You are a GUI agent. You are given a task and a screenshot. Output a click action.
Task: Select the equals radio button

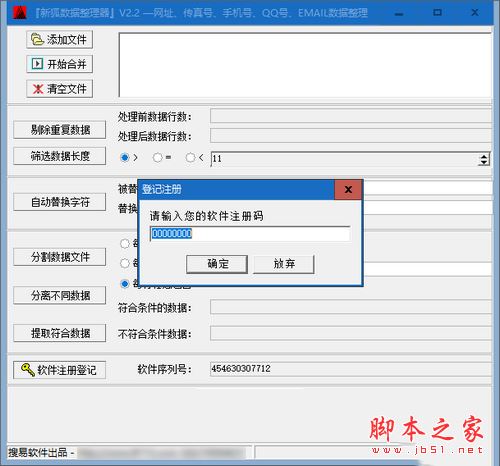(157, 157)
